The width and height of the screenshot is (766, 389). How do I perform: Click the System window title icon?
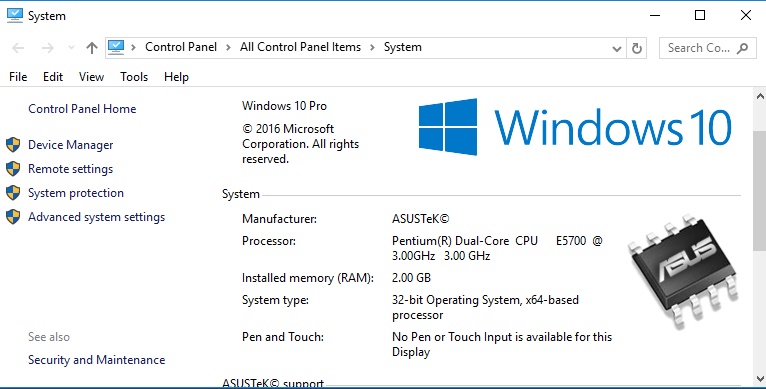pos(15,16)
